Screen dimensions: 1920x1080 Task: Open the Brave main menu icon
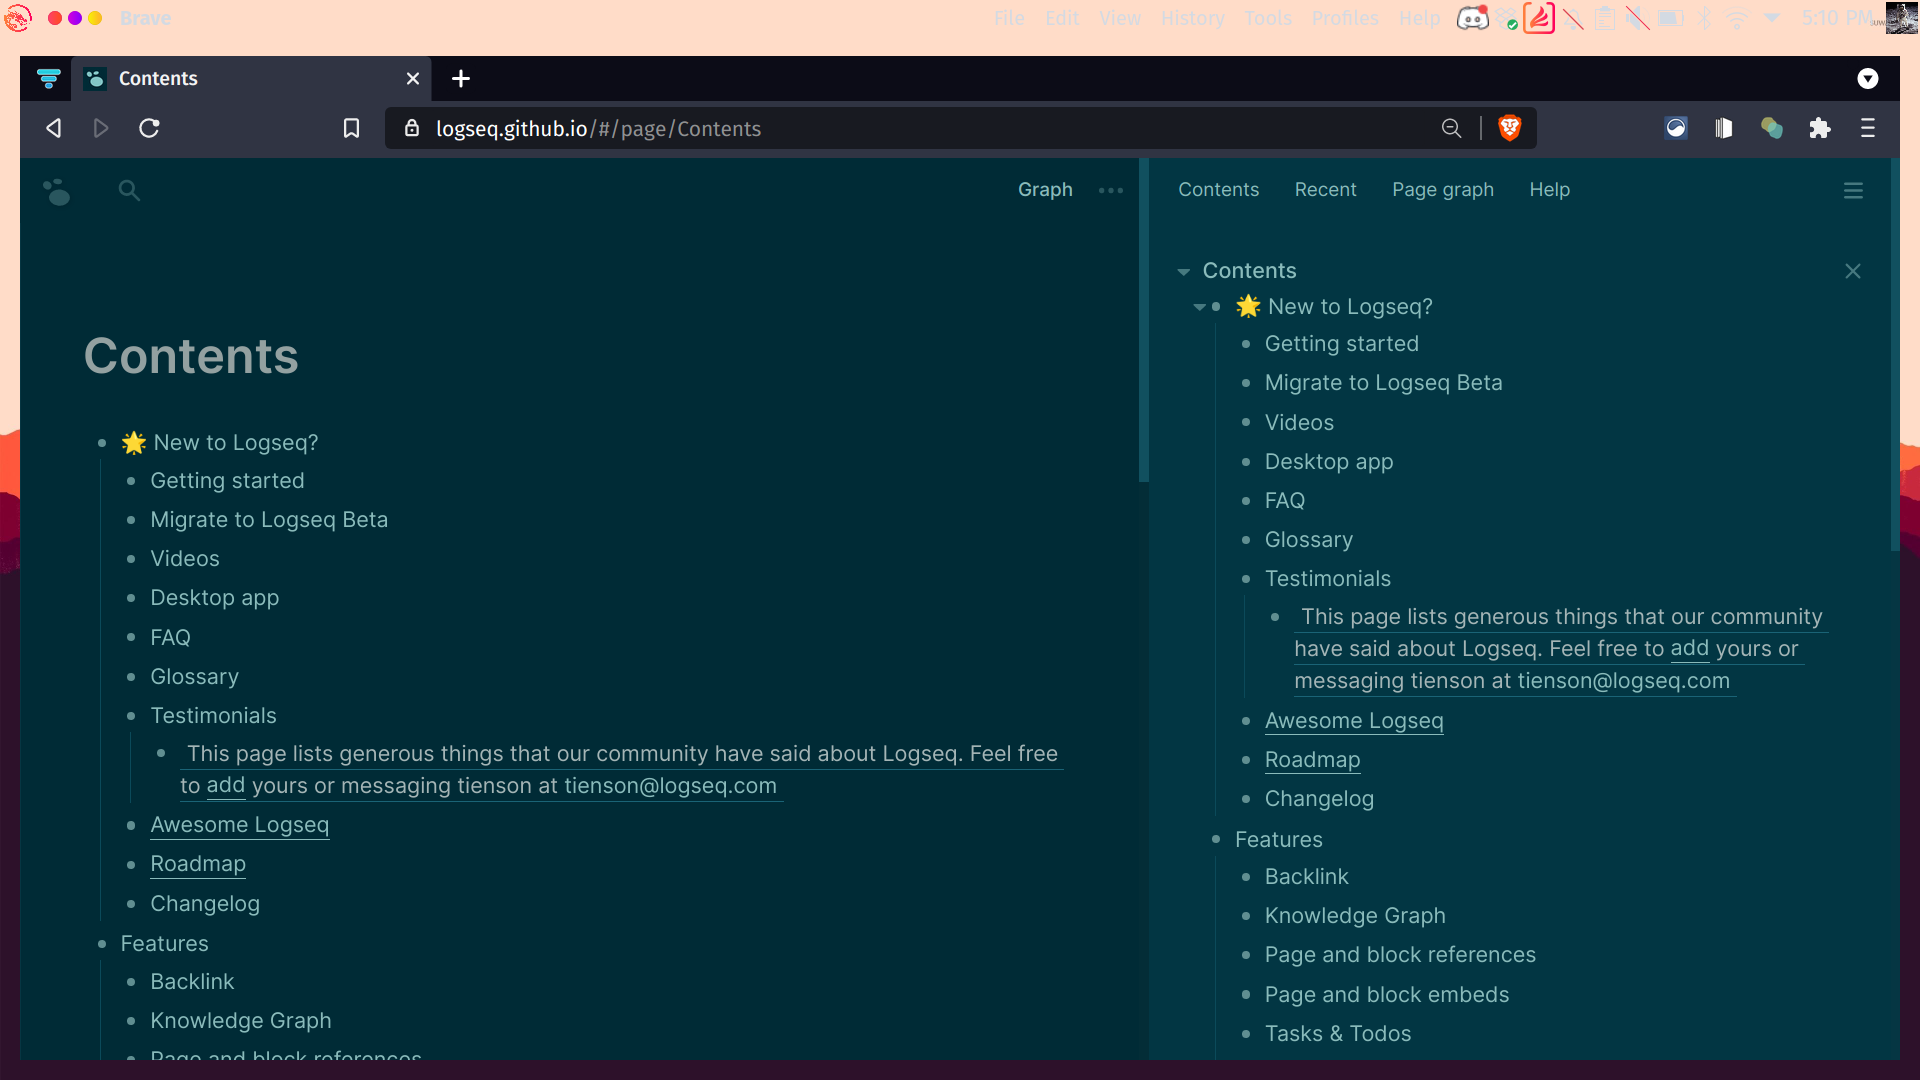[x=1867, y=128]
